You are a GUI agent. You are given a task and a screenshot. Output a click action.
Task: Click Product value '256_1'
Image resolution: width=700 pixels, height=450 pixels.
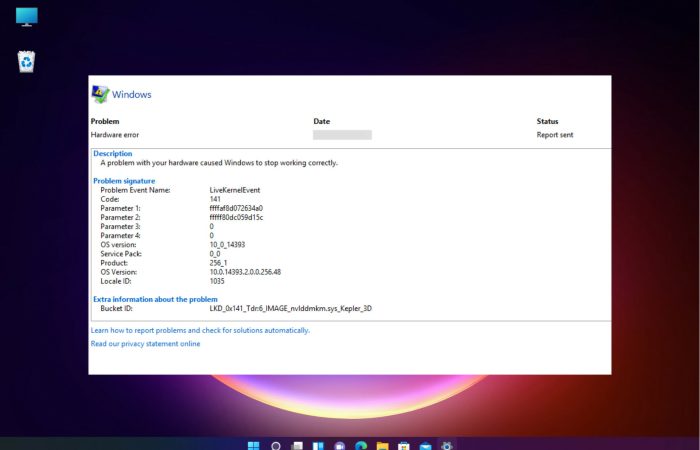(x=218, y=263)
